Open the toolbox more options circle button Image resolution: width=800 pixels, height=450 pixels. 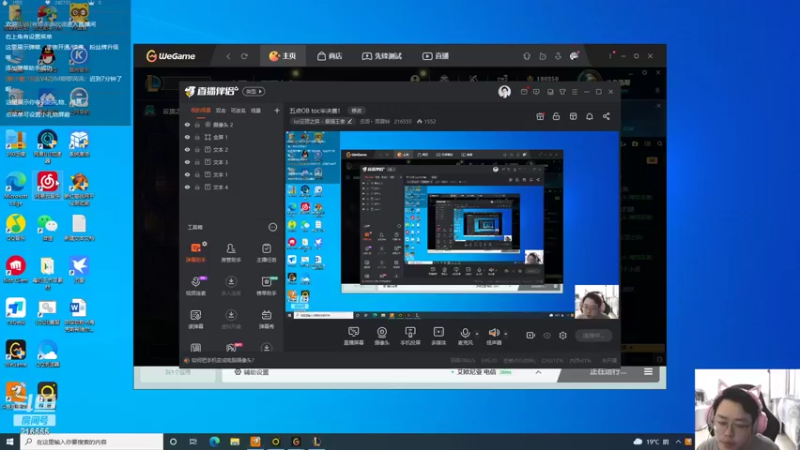coord(272,227)
